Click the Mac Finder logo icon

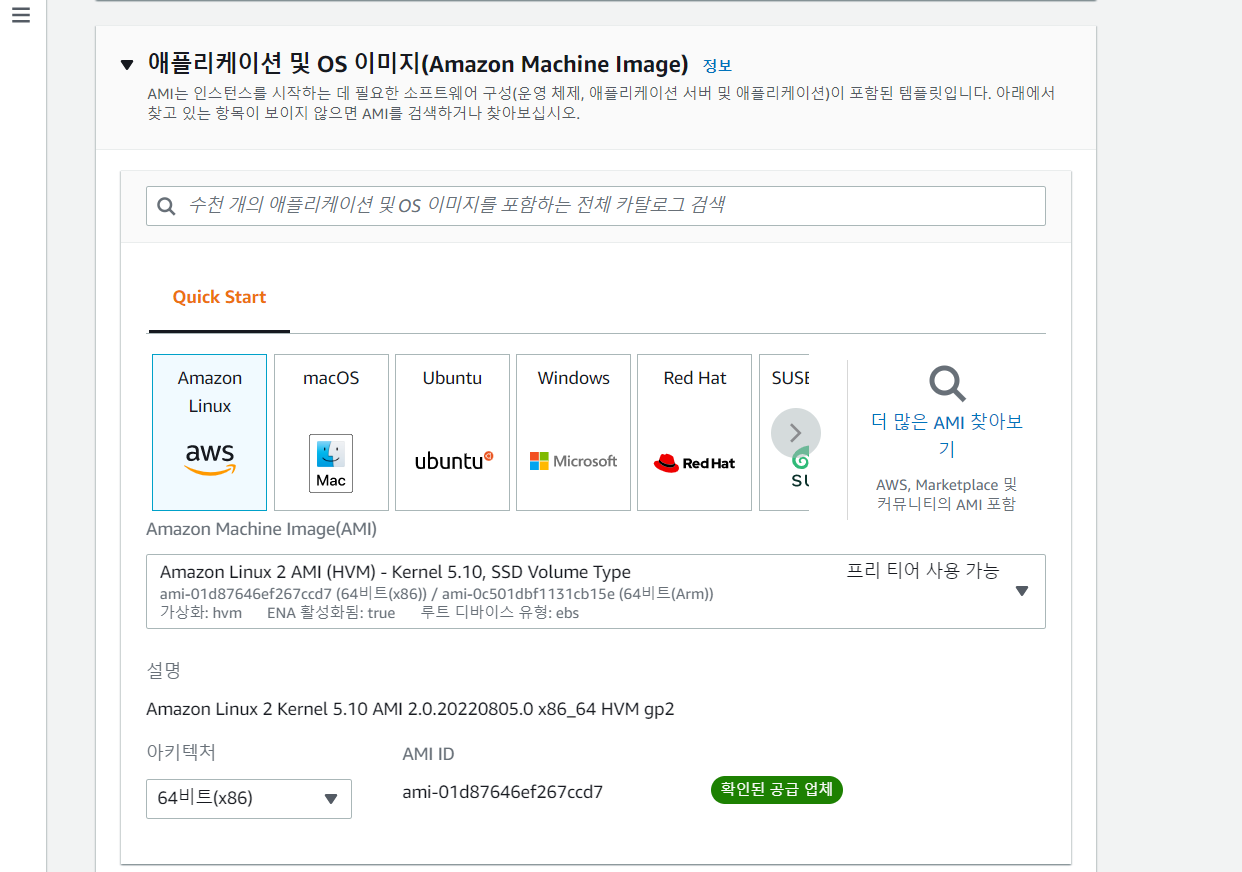[331, 463]
